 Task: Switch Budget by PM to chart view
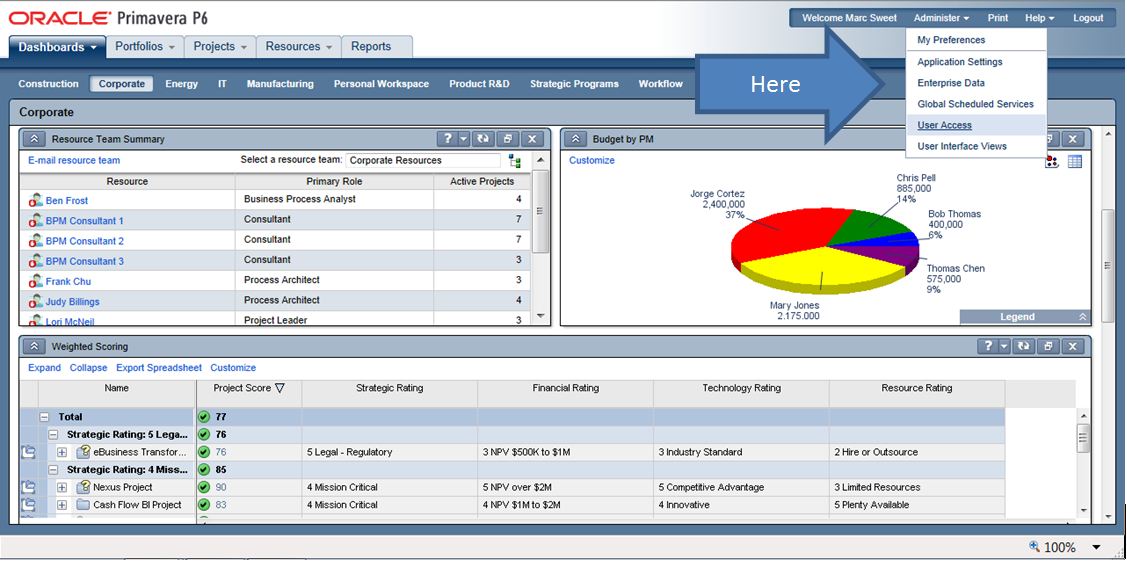coord(1052,162)
